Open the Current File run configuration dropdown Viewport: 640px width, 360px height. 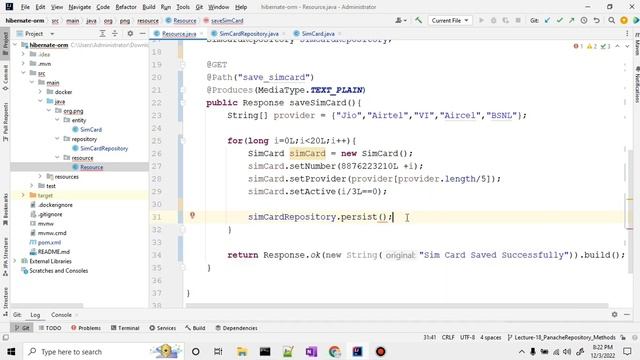(449, 20)
